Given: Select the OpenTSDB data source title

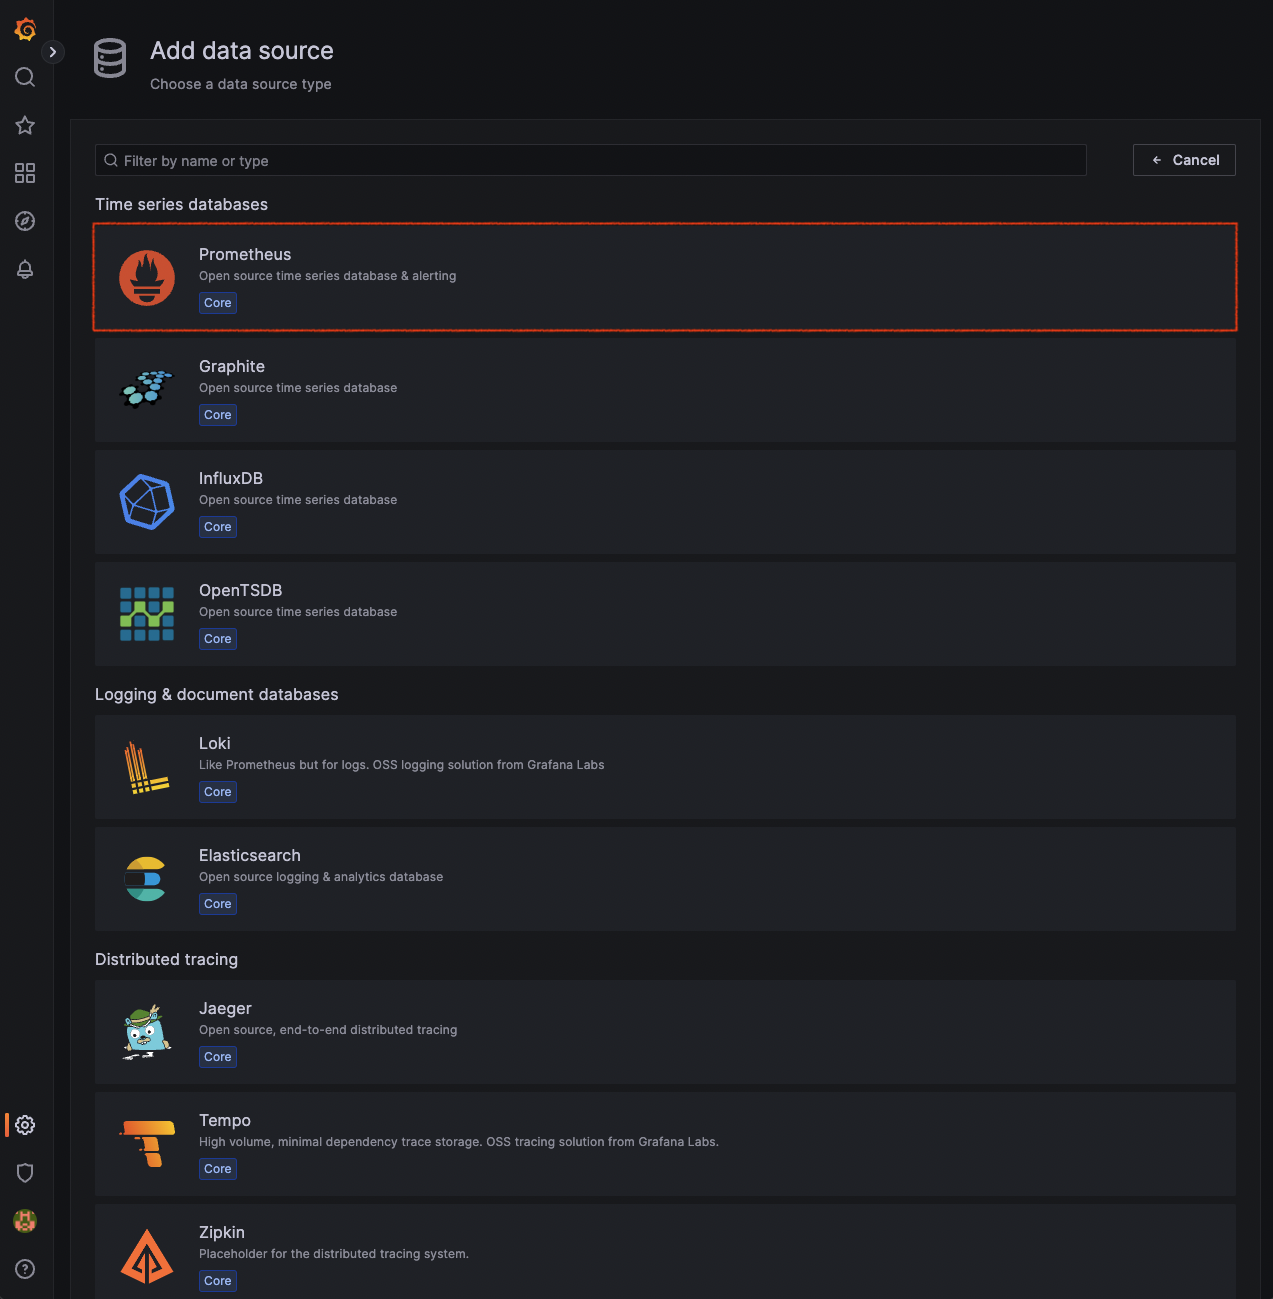Looking at the screenshot, I should pos(240,590).
